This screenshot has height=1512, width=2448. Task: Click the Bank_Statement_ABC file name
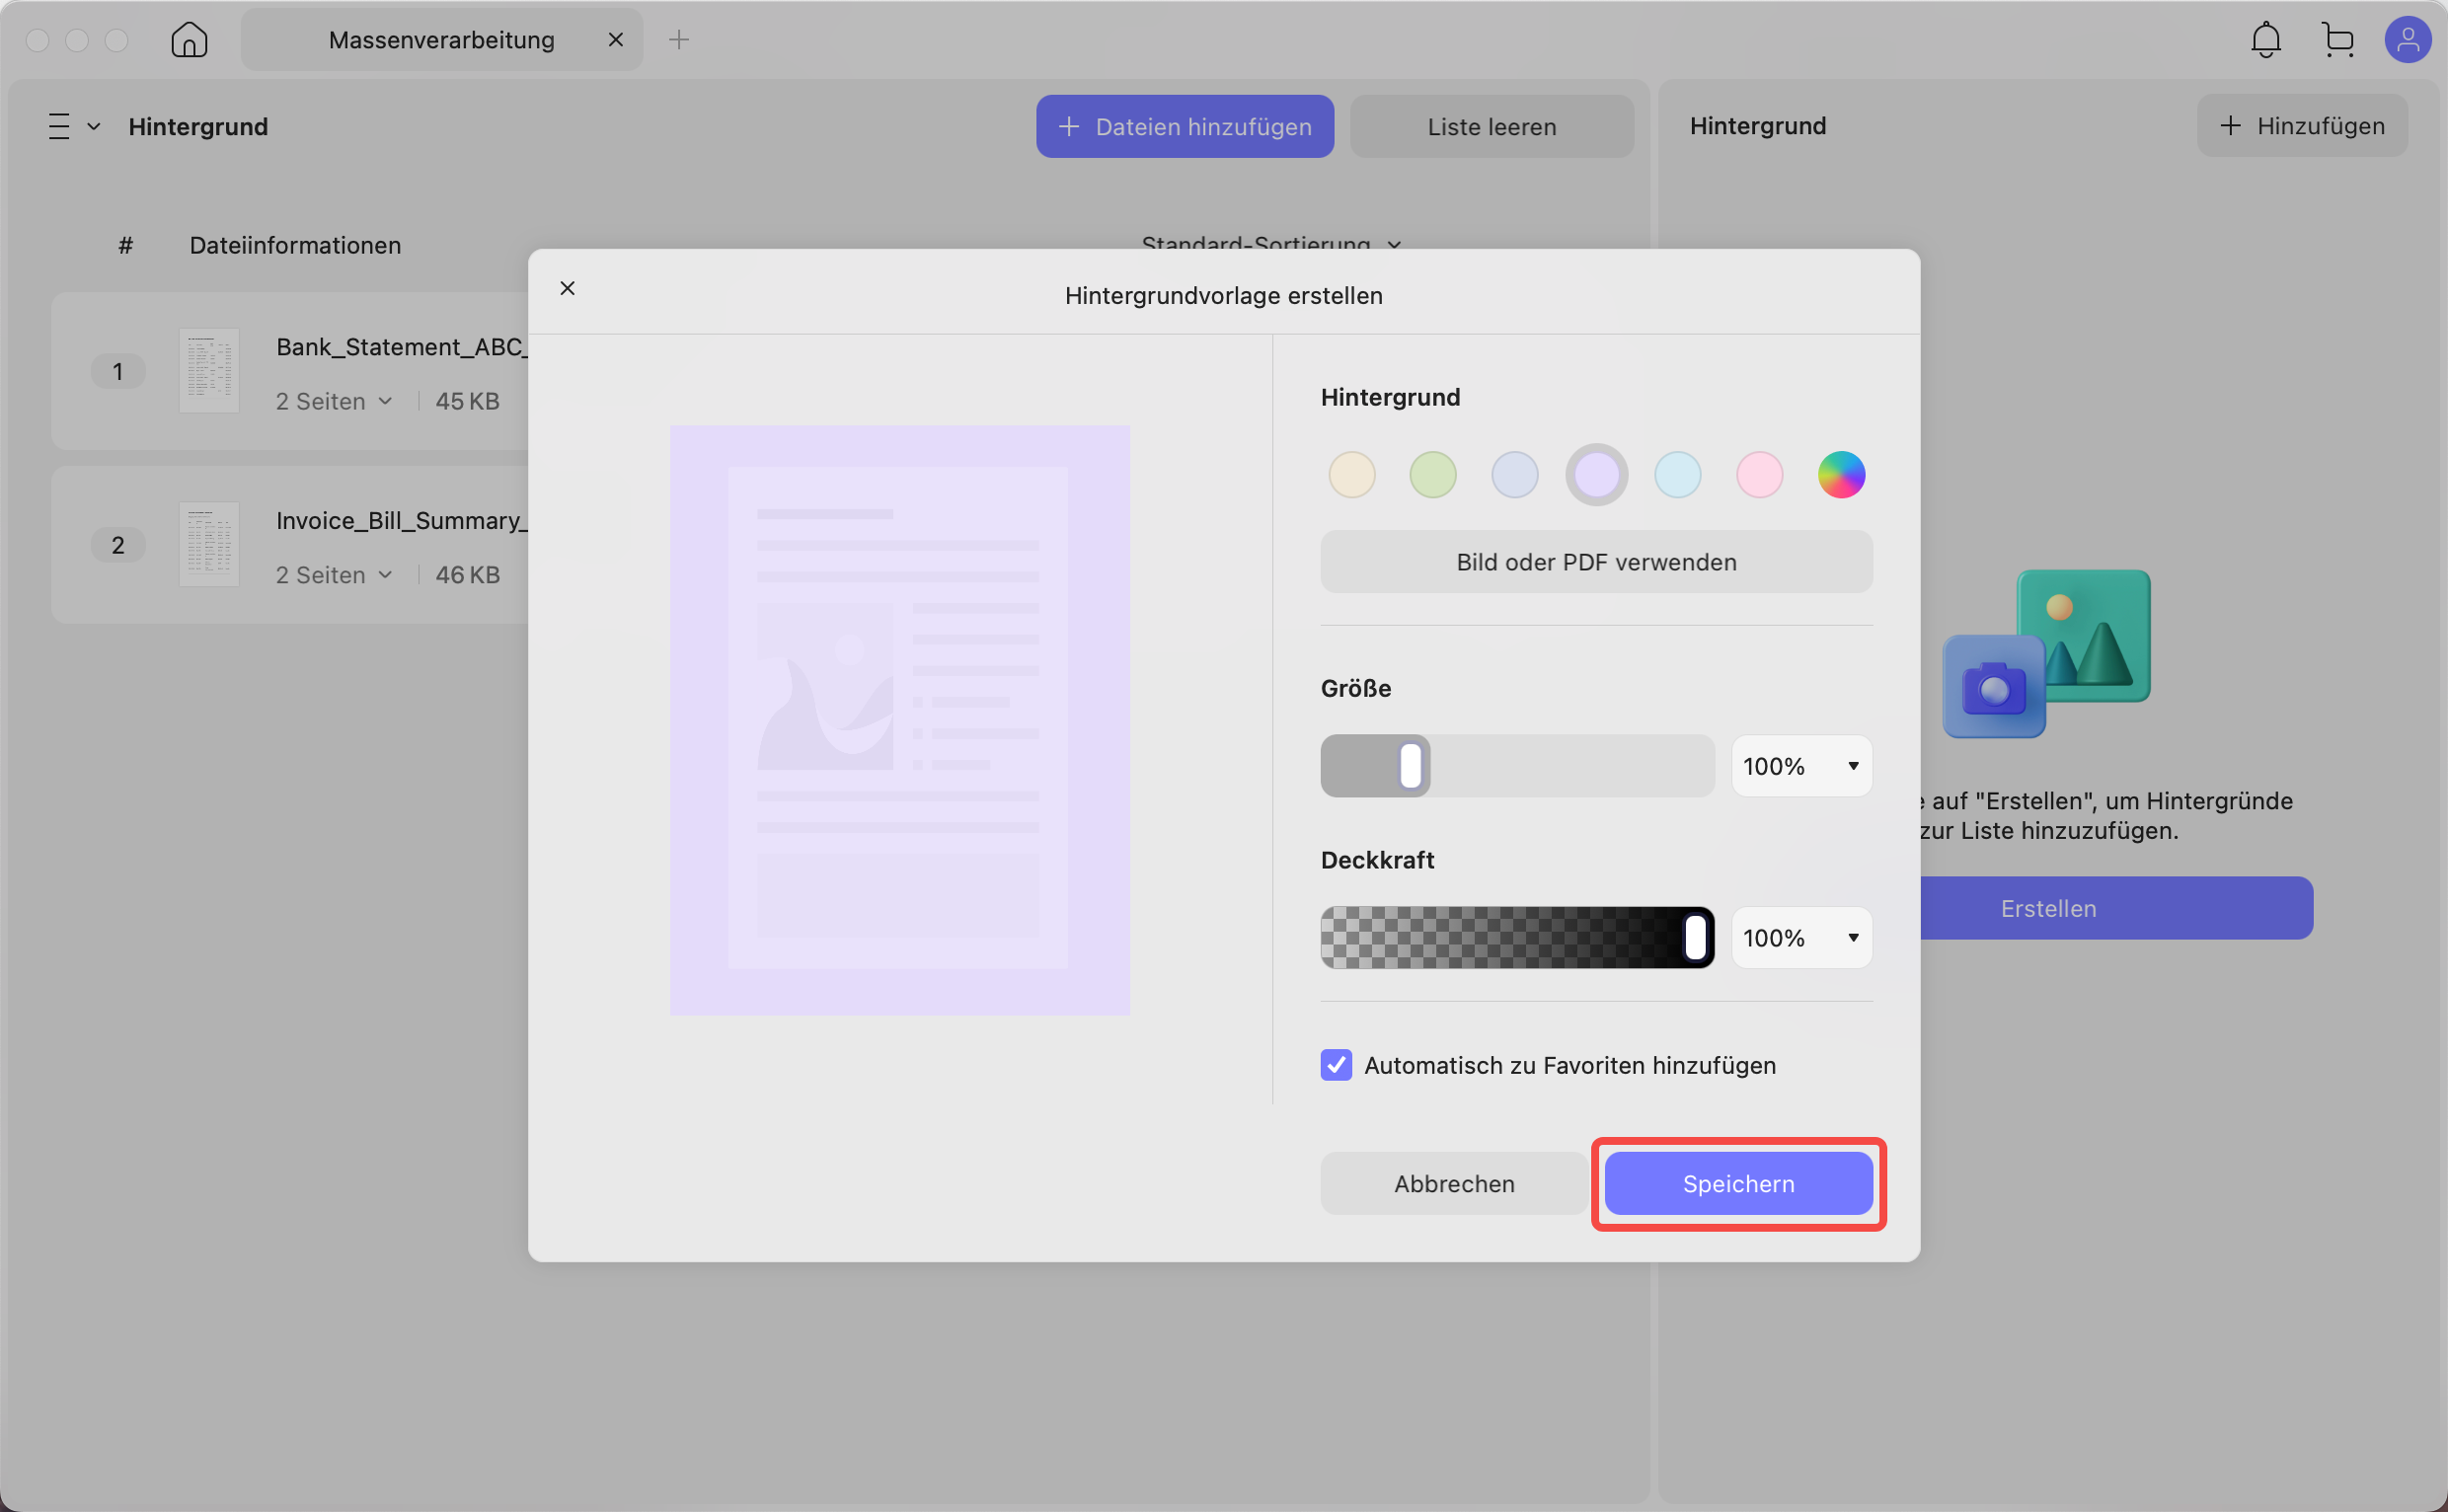402,347
